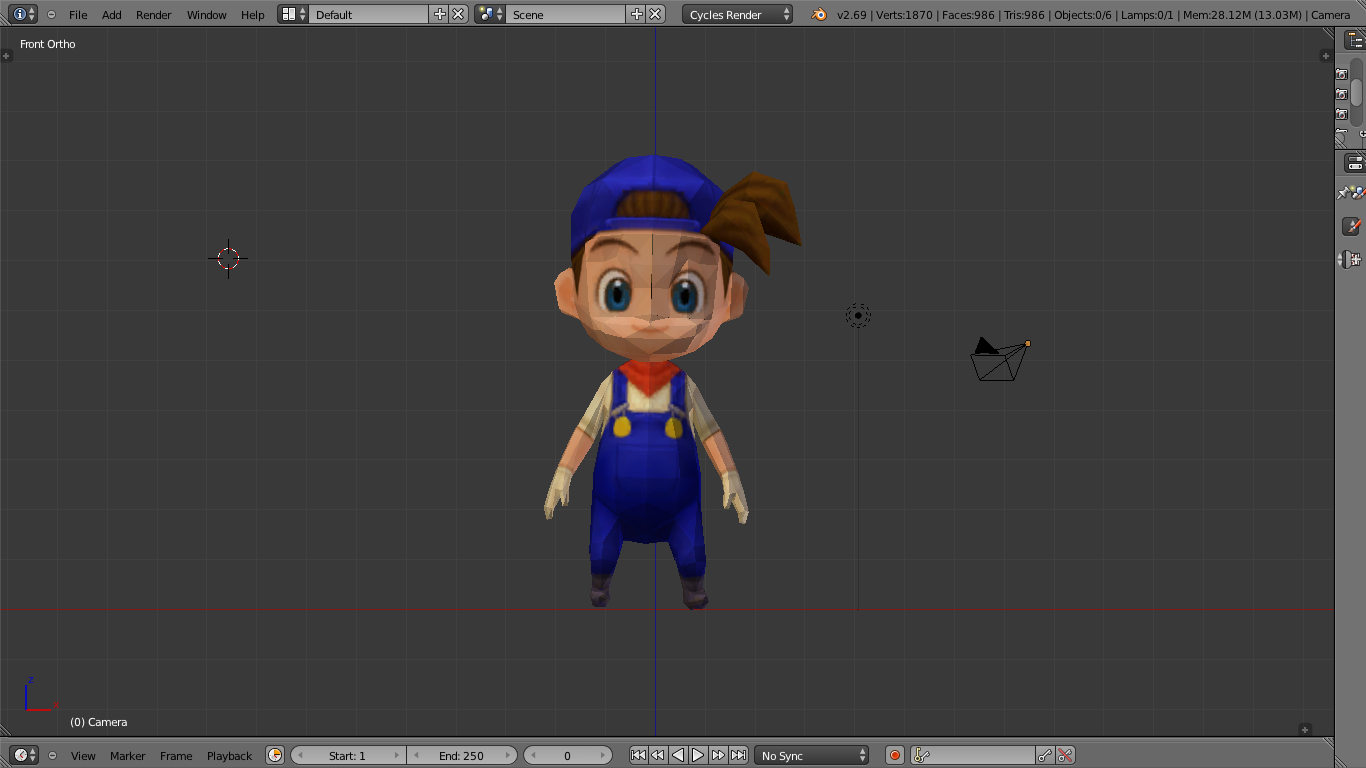1366x768 pixels.
Task: Jump to the last frame
Action: click(738, 755)
